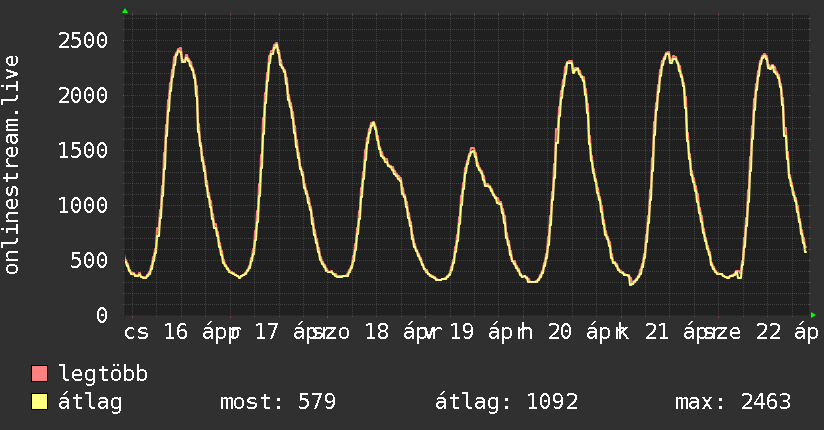Click the pink legtöbb legend swatch
The height and width of the screenshot is (430, 824).
(x=39, y=373)
